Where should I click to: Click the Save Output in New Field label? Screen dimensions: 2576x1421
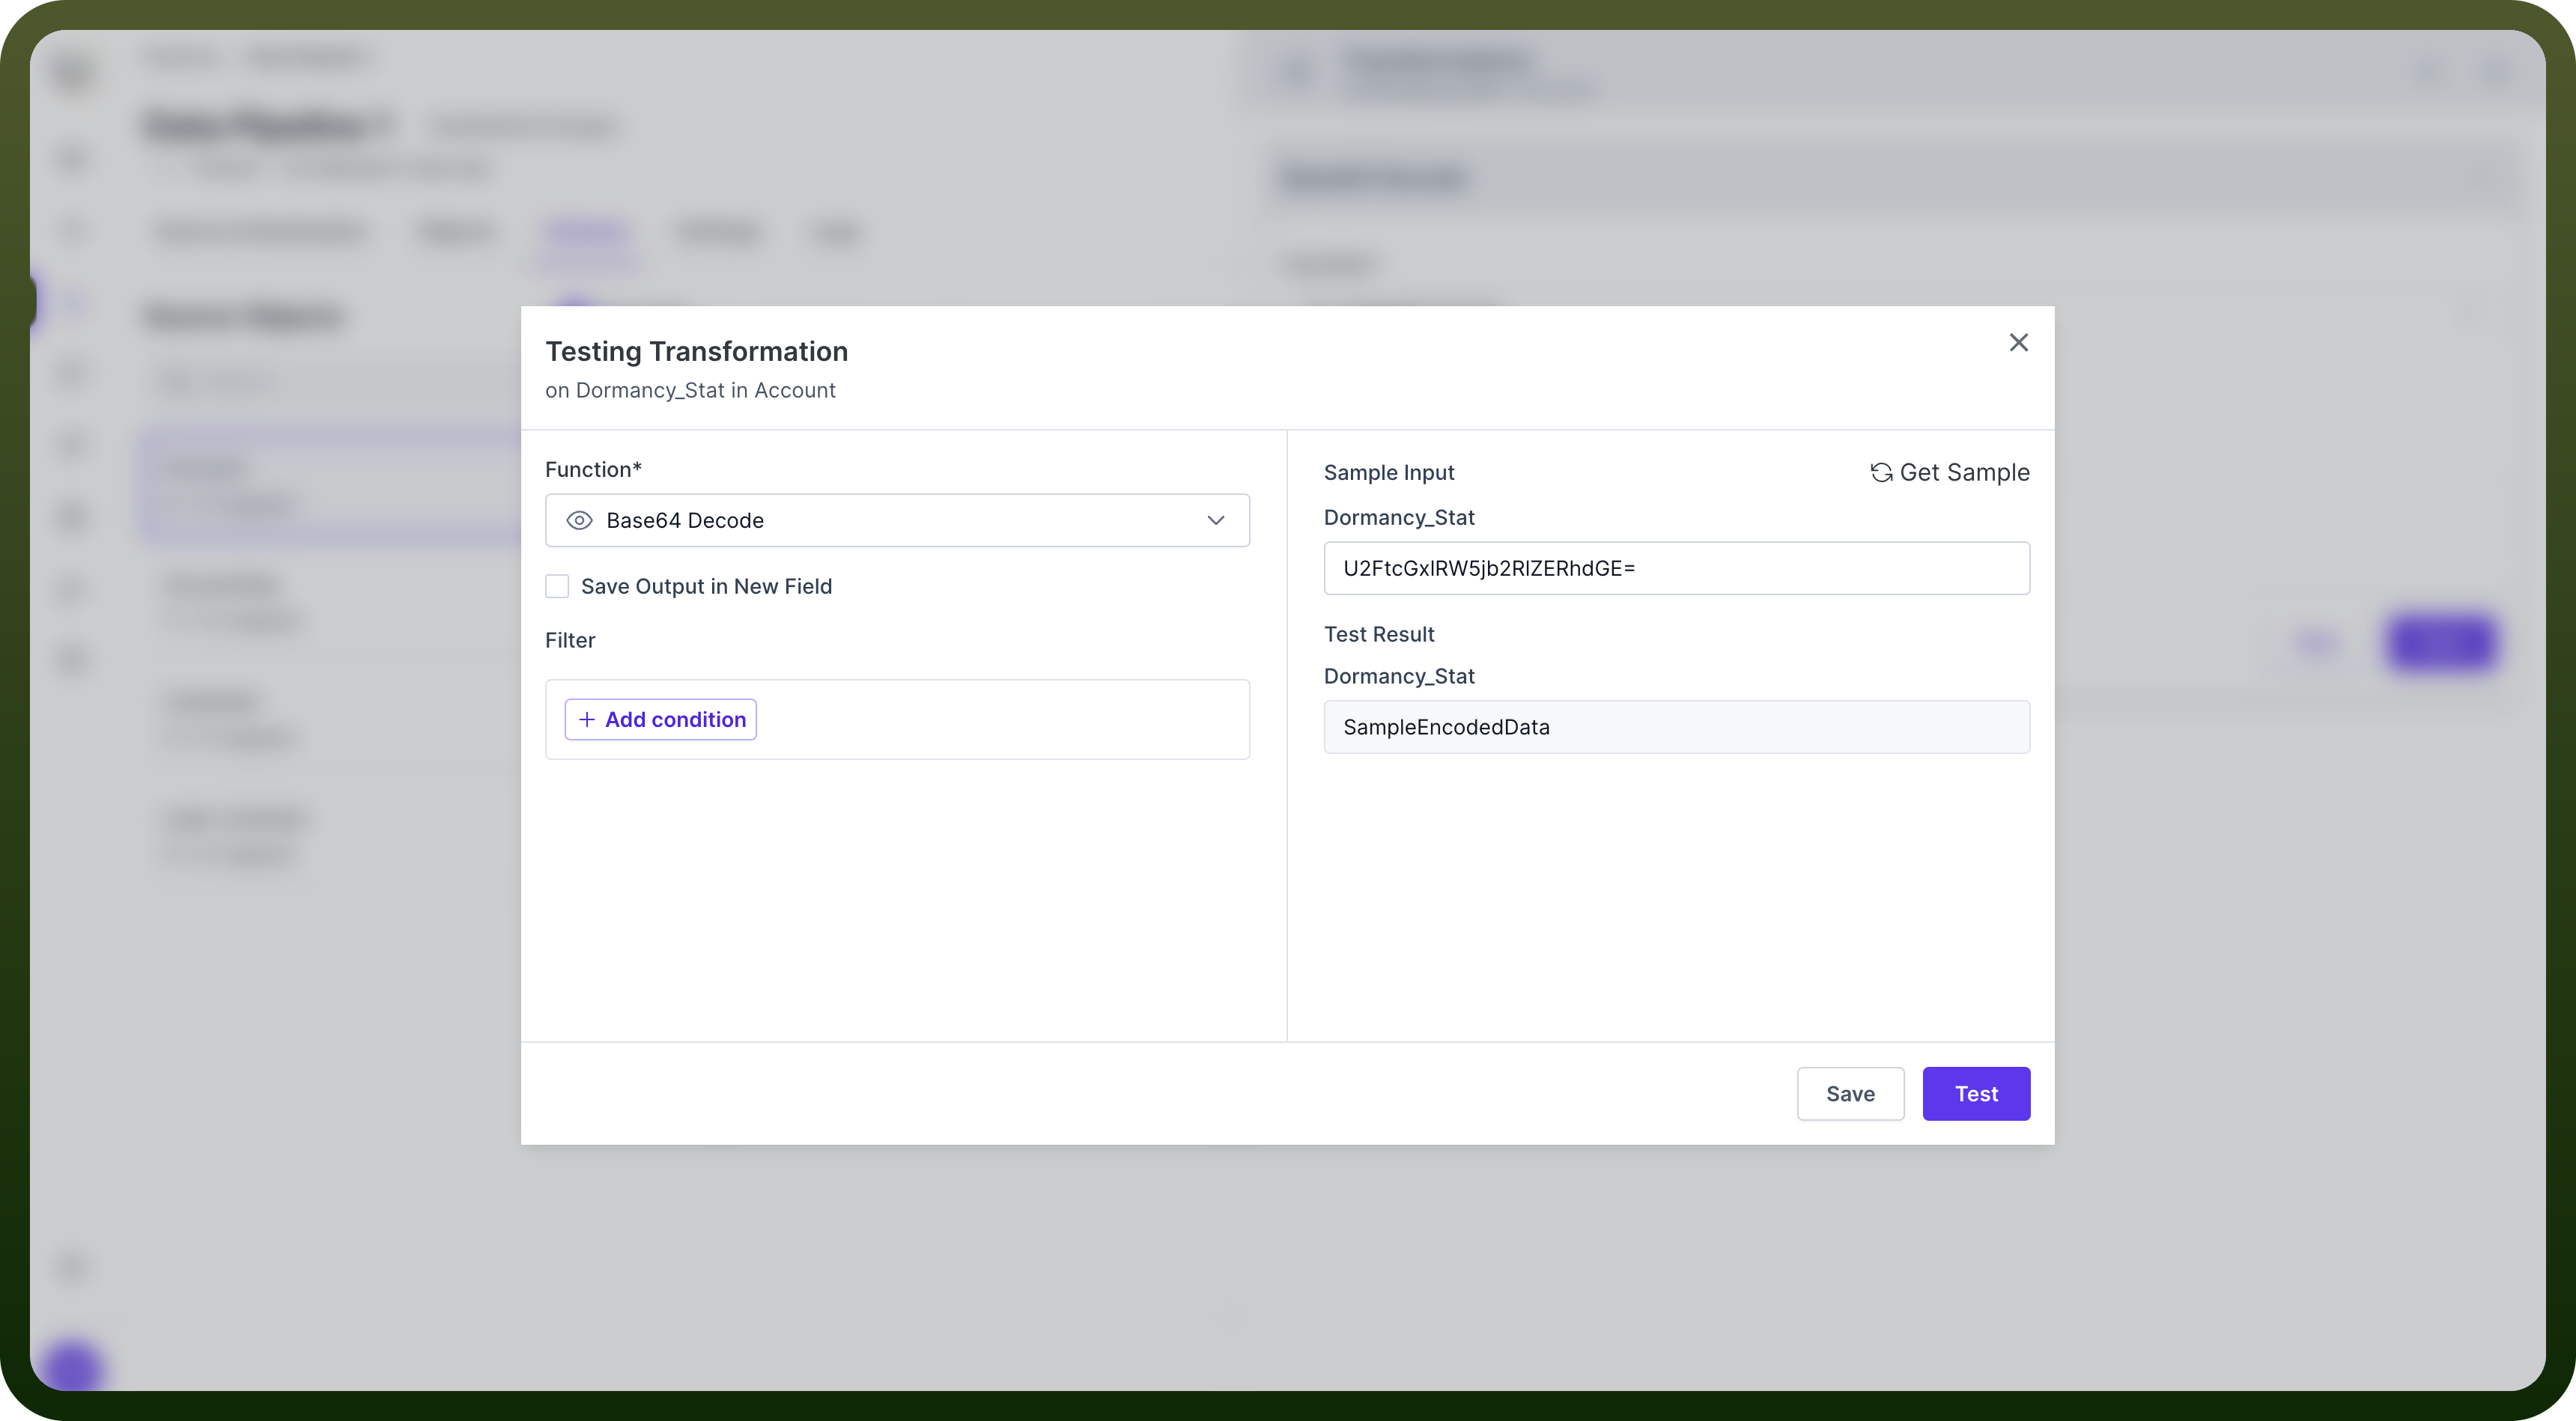pos(706,586)
